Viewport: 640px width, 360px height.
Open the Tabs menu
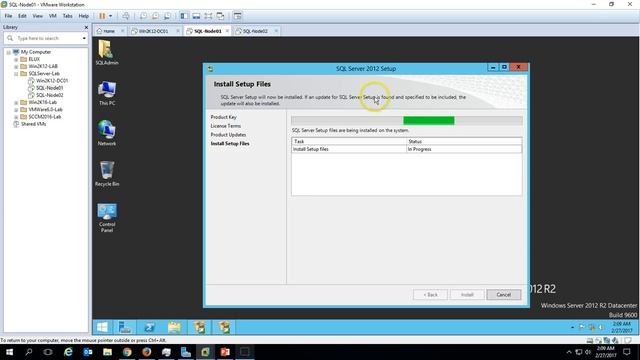(x=67, y=16)
